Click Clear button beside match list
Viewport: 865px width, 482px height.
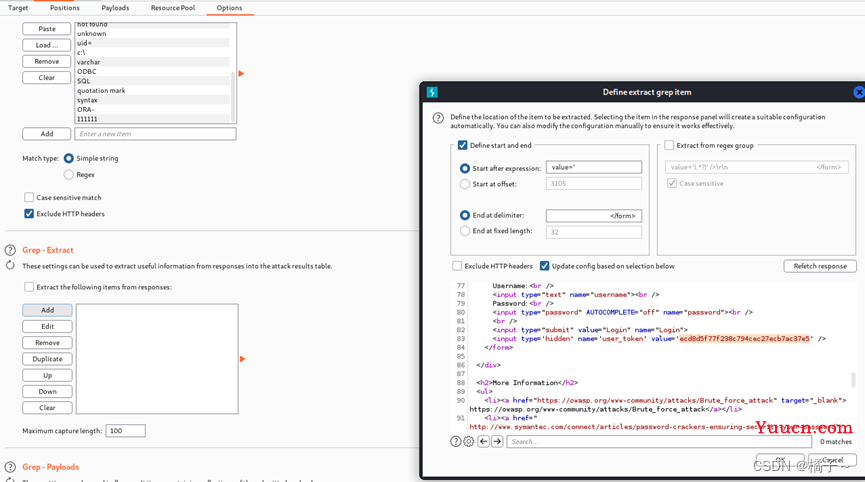point(47,78)
